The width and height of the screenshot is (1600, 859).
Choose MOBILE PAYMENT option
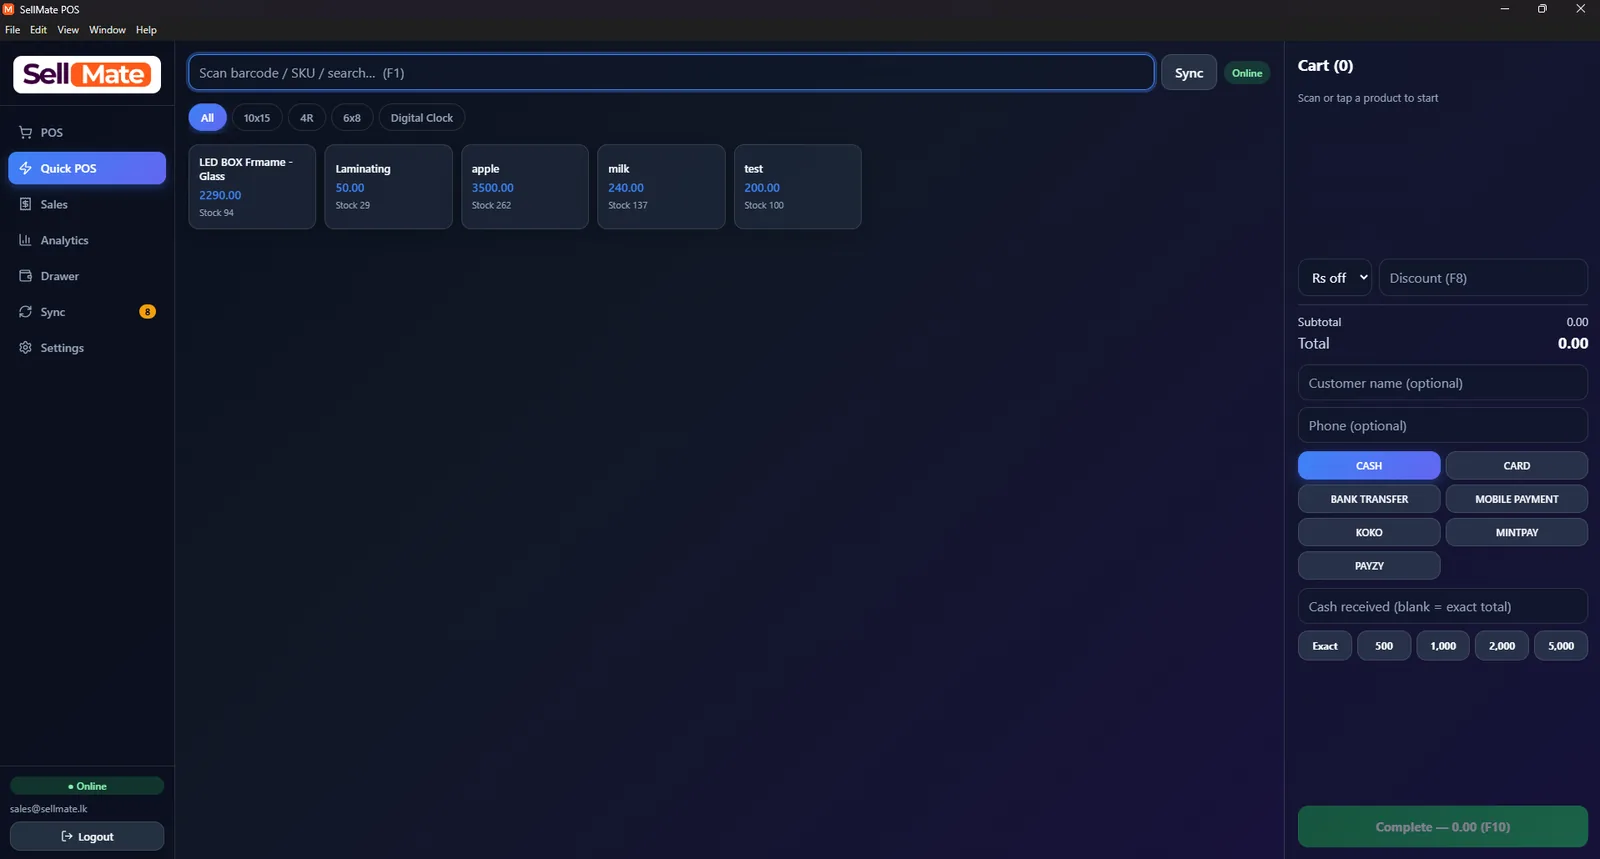(x=1516, y=499)
